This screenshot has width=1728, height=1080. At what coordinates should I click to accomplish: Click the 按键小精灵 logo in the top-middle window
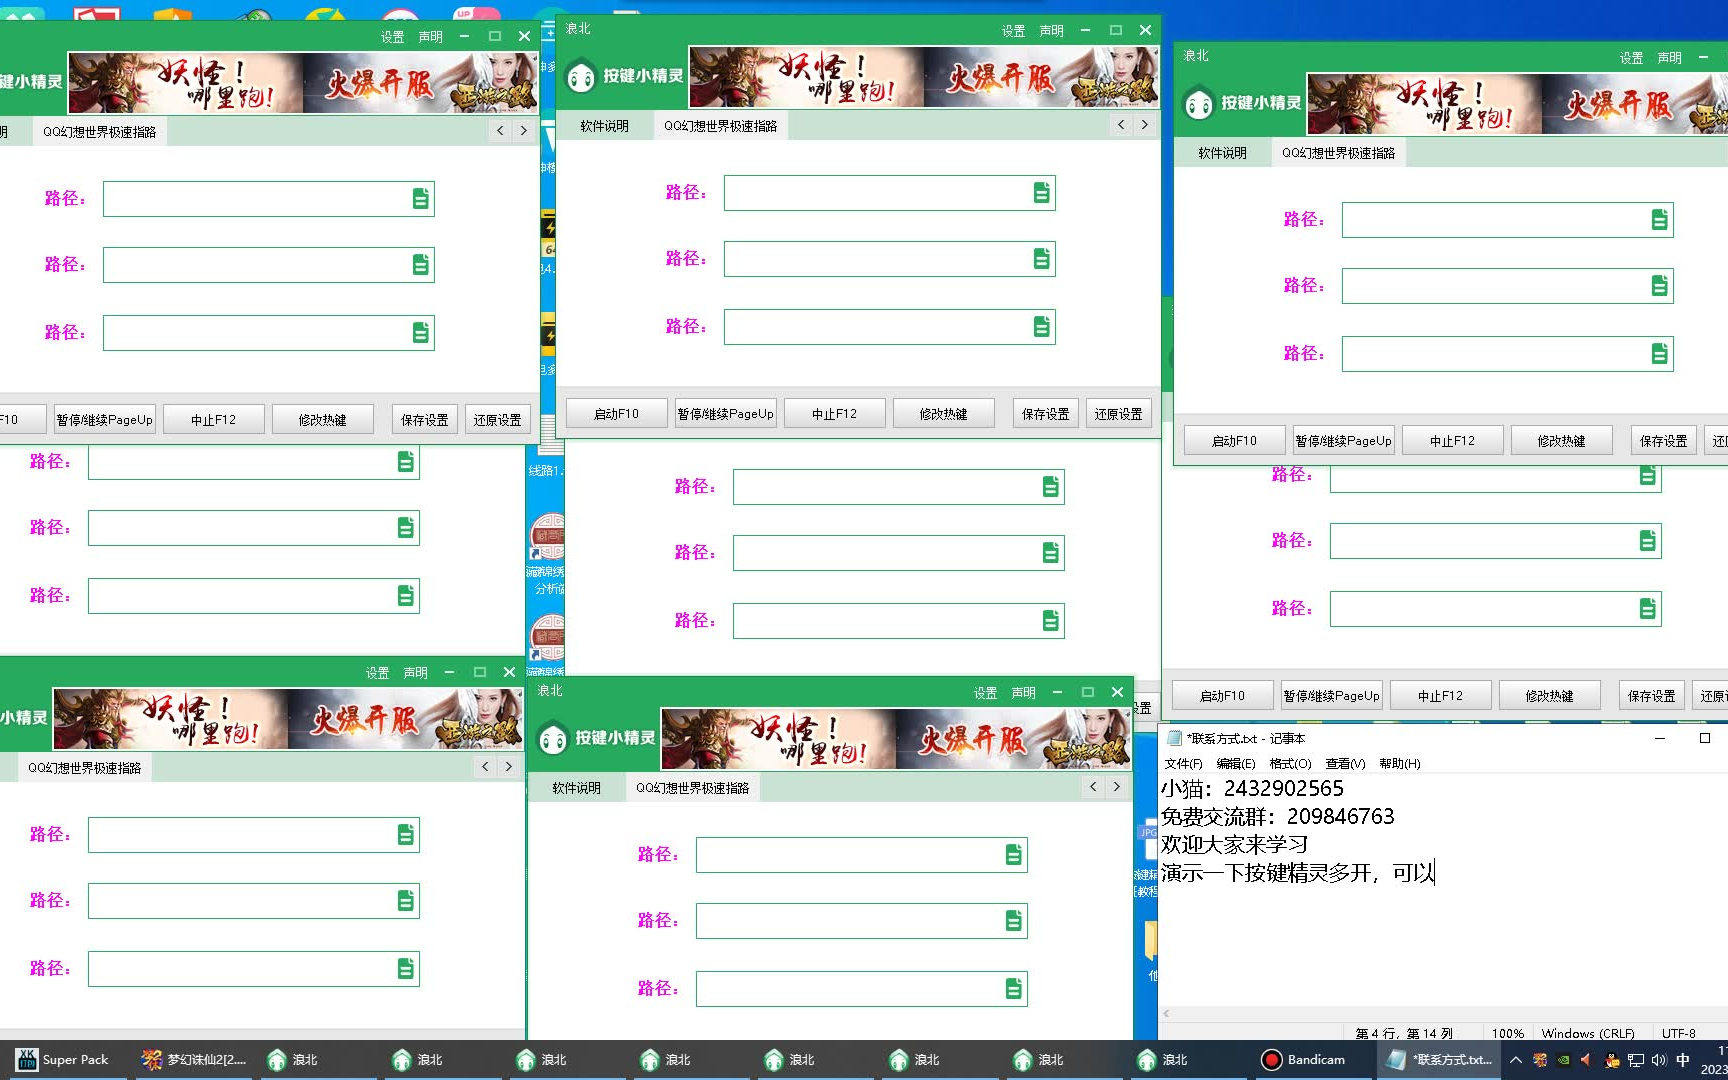pyautogui.click(x=624, y=76)
